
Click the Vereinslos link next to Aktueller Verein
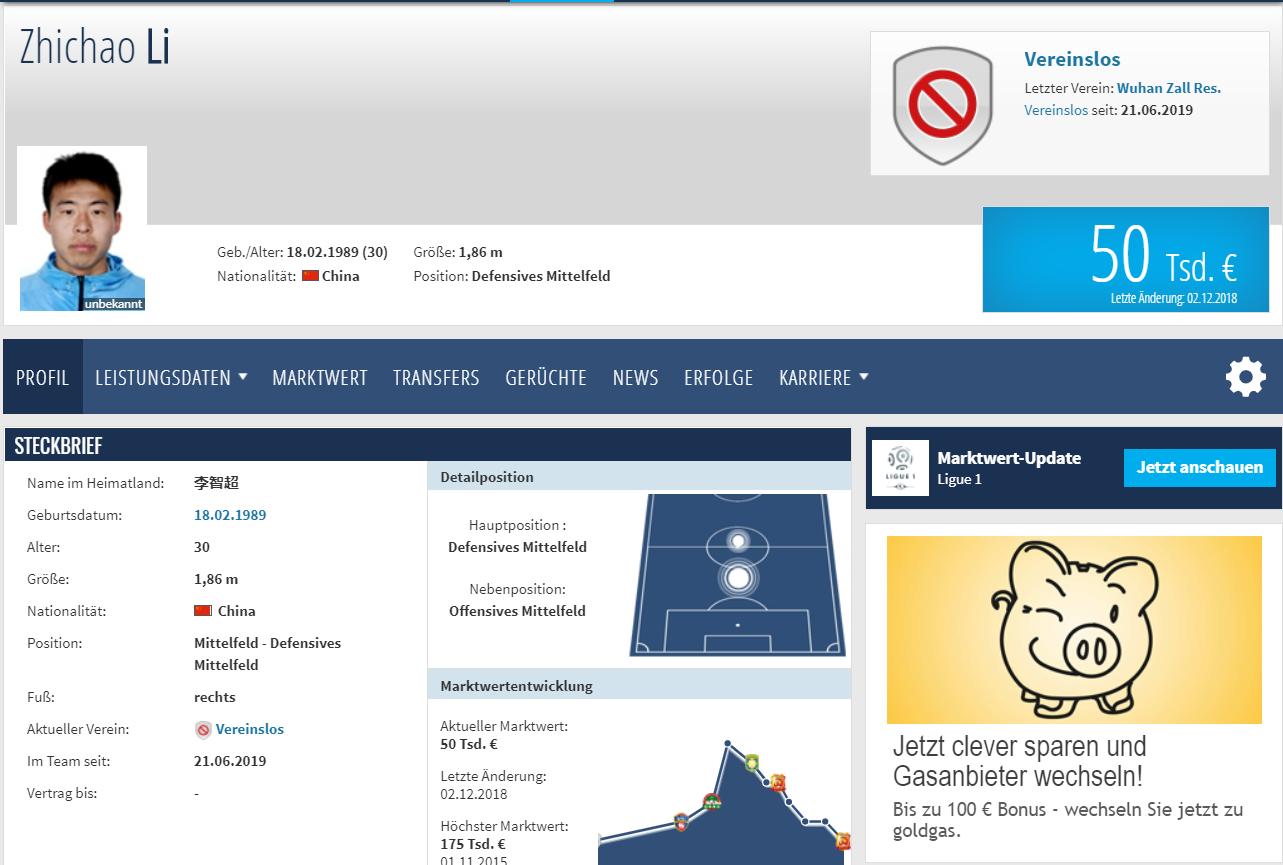pyautogui.click(x=250, y=729)
